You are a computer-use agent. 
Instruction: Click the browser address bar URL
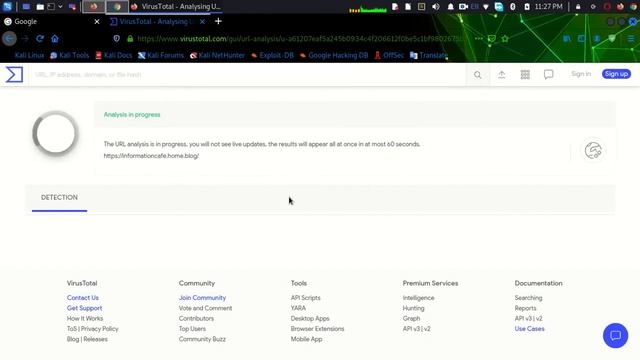pyautogui.click(x=300, y=38)
